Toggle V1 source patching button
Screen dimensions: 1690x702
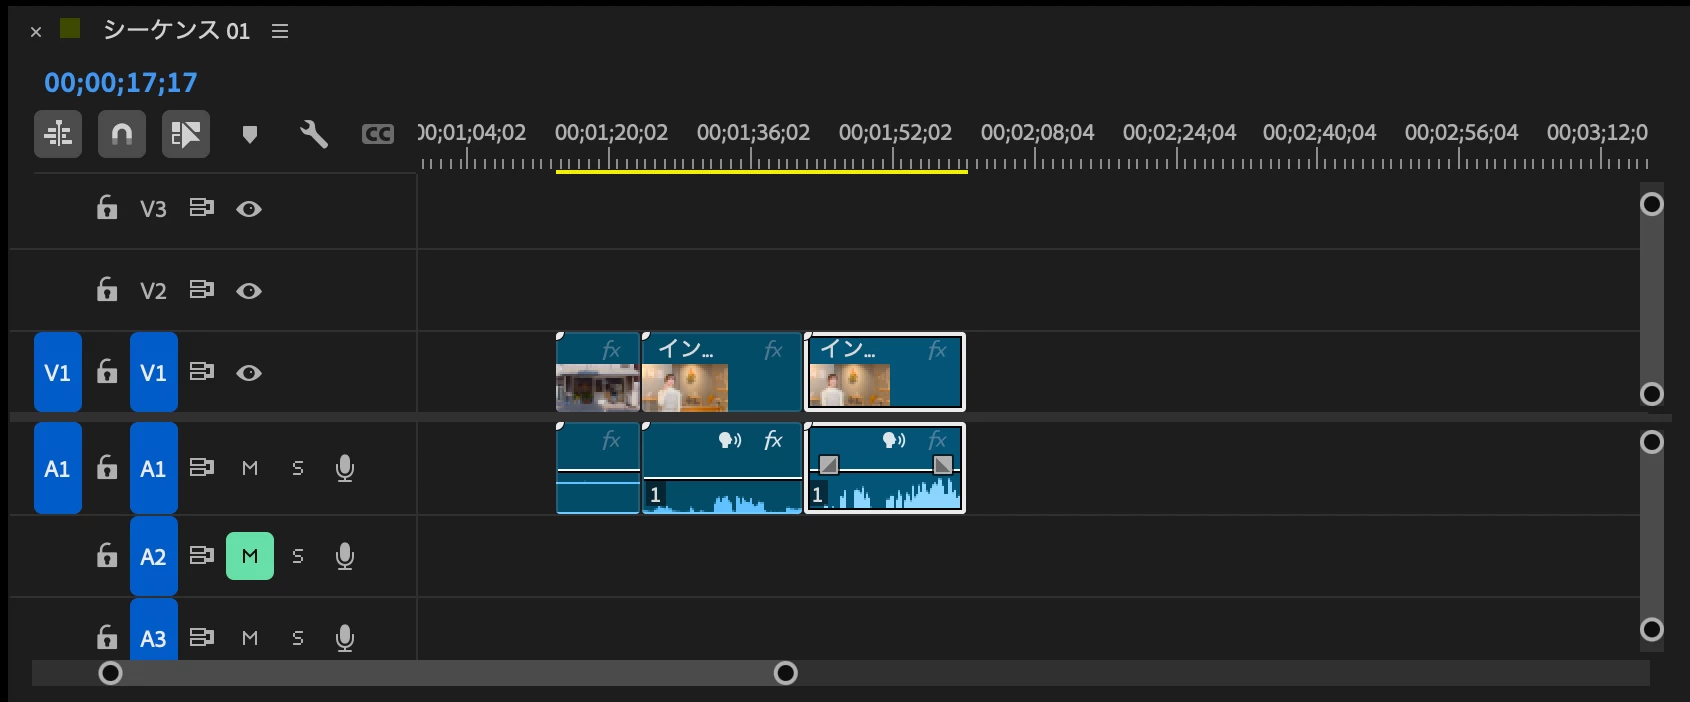coord(58,372)
